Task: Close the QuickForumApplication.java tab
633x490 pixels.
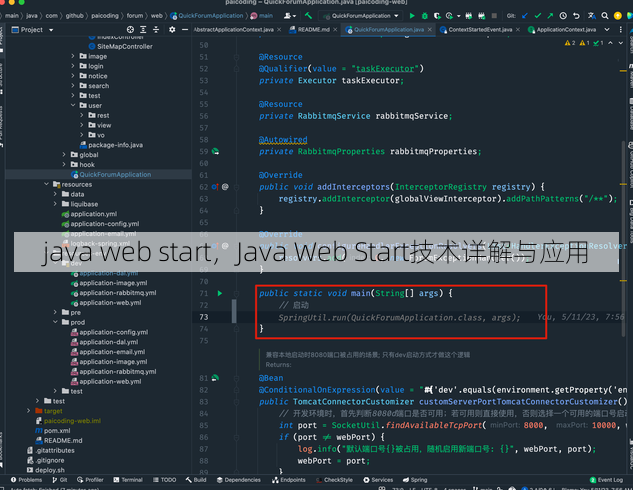Action: pyautogui.click(x=430, y=29)
